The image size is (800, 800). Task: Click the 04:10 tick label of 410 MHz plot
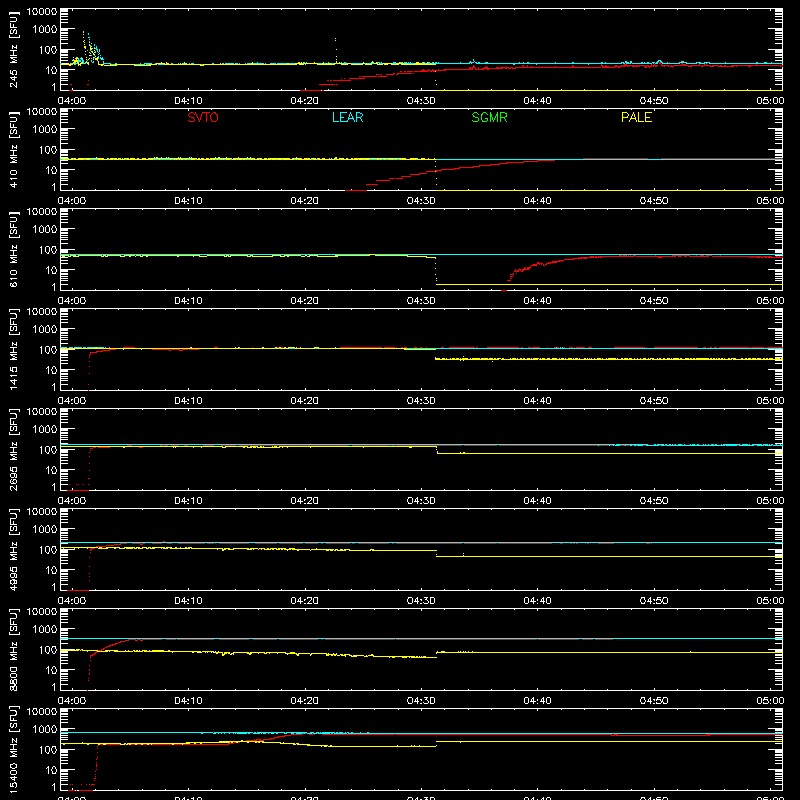coord(188,201)
